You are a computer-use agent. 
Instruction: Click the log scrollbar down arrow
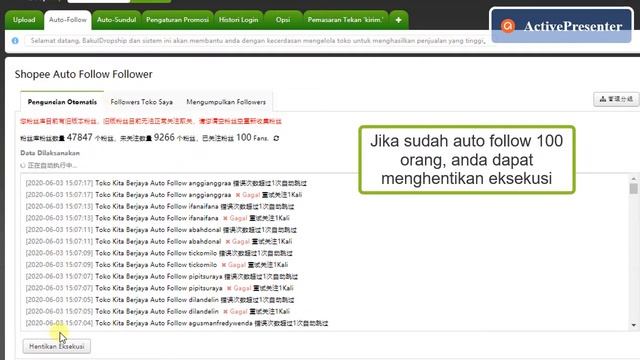(x=633, y=325)
